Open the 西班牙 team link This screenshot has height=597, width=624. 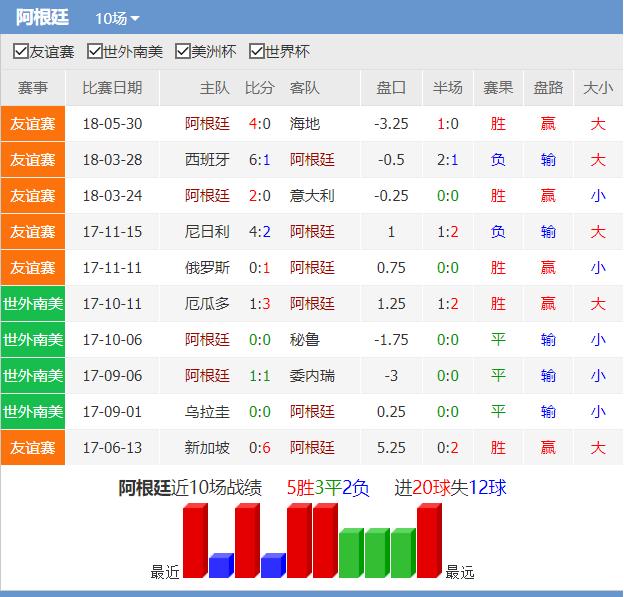coord(207,160)
